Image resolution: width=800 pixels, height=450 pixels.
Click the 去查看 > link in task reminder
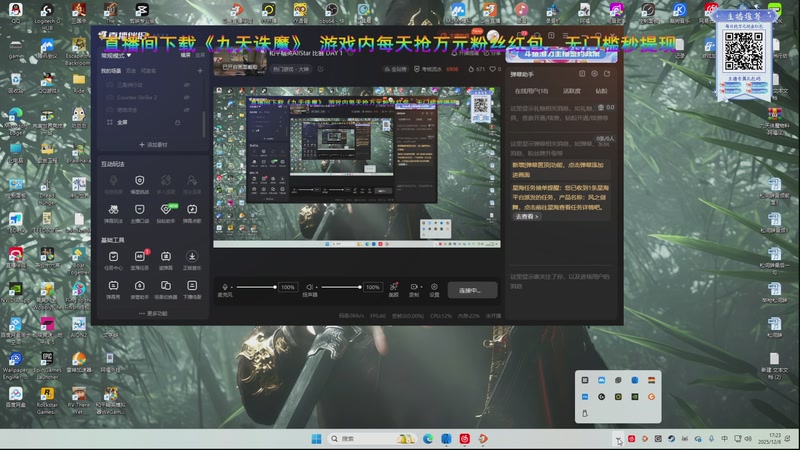click(x=527, y=216)
